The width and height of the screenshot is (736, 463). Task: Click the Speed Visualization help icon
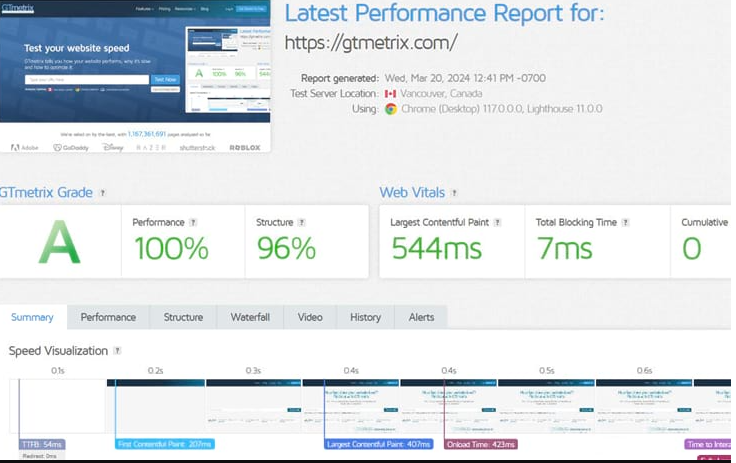click(x=117, y=351)
